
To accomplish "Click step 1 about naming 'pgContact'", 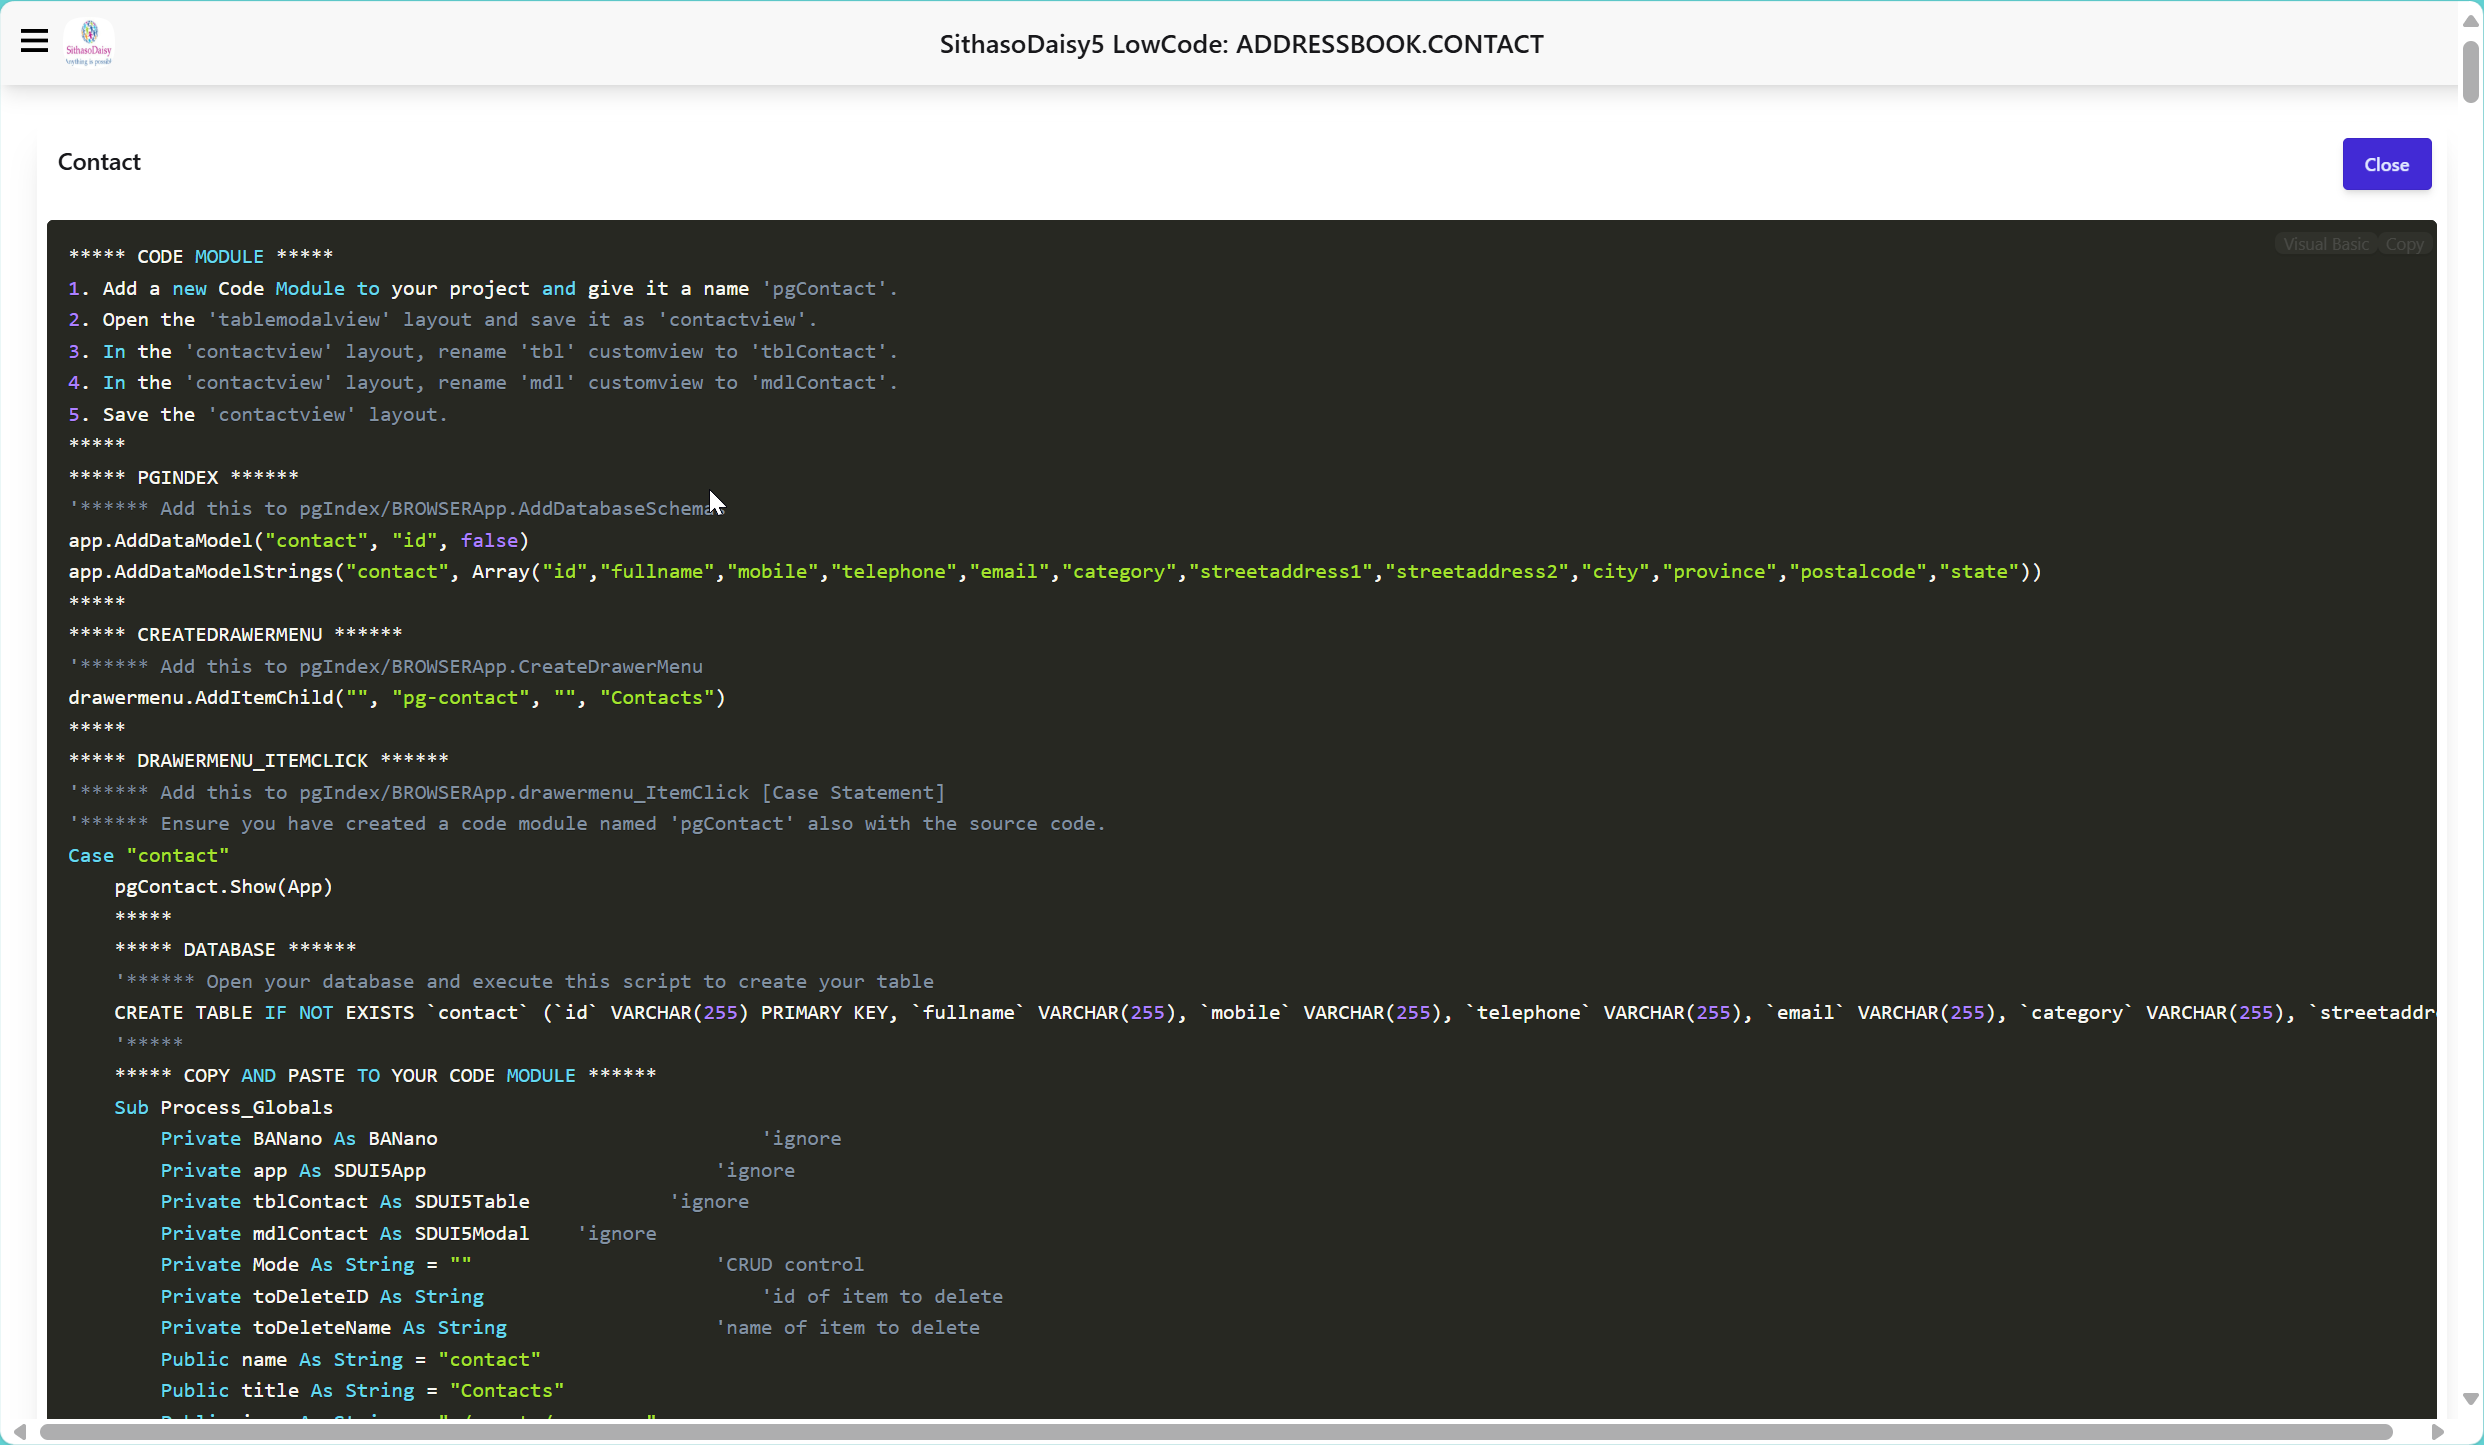I will point(483,288).
